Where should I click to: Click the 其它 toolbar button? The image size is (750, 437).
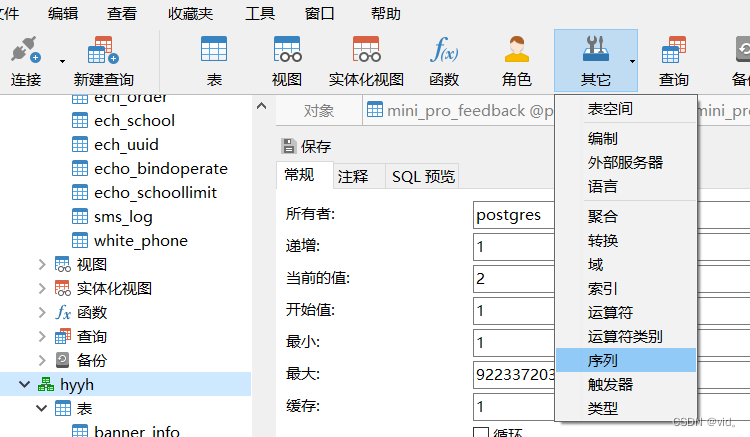596,61
